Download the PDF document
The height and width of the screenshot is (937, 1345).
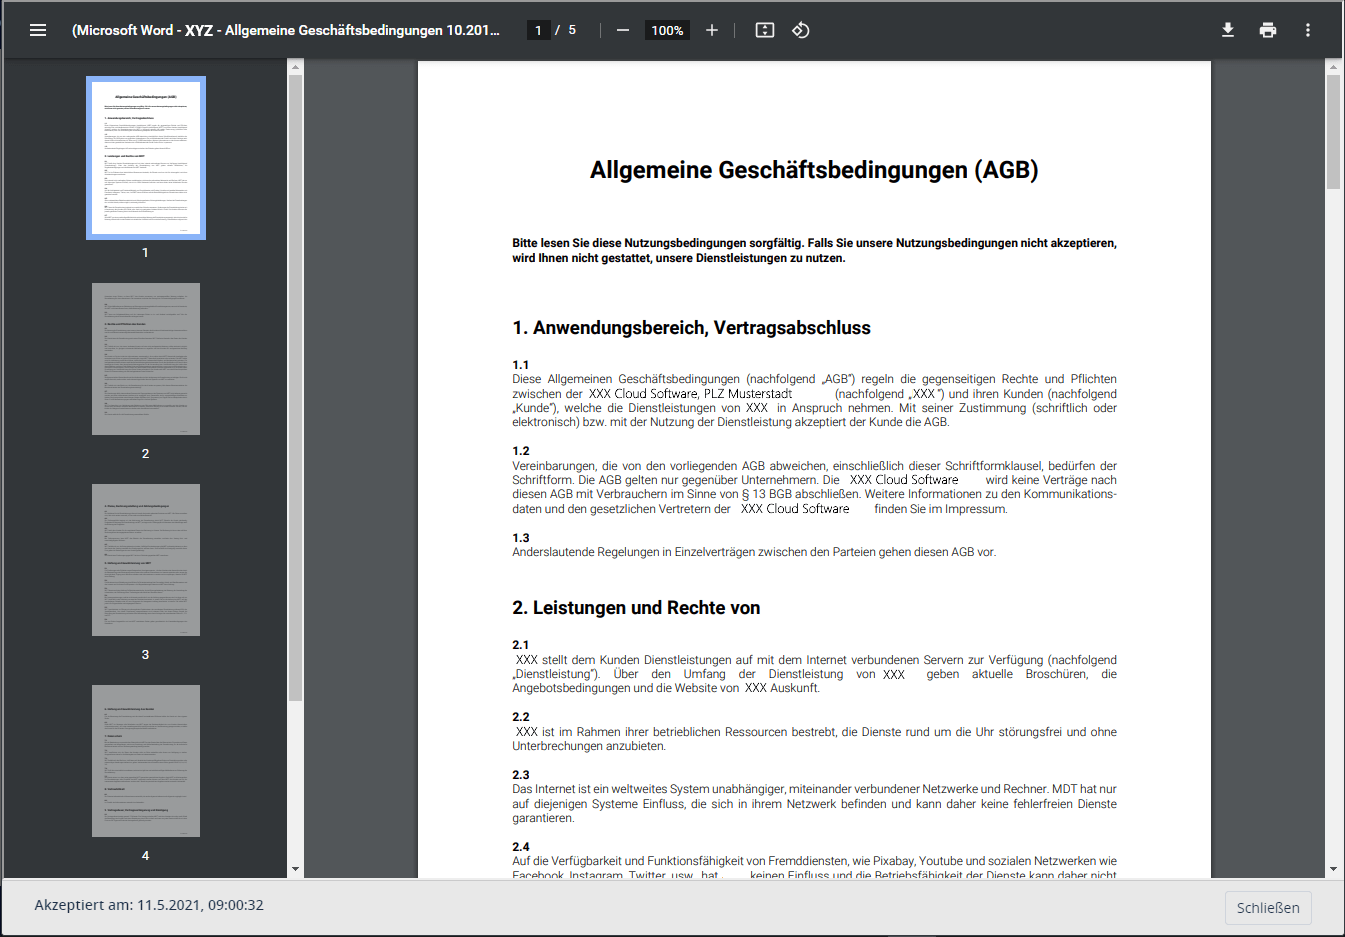[1228, 30]
